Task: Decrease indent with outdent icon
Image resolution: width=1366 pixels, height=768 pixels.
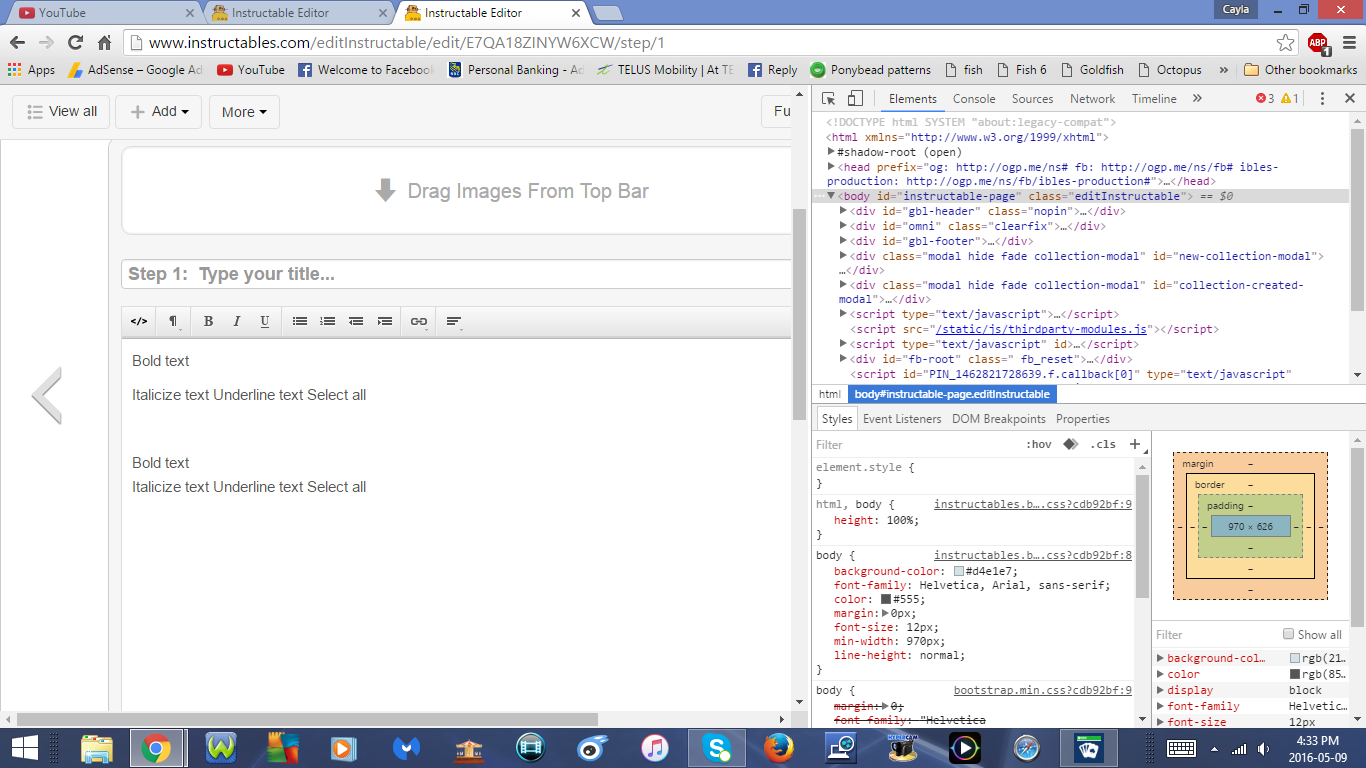Action: (356, 322)
